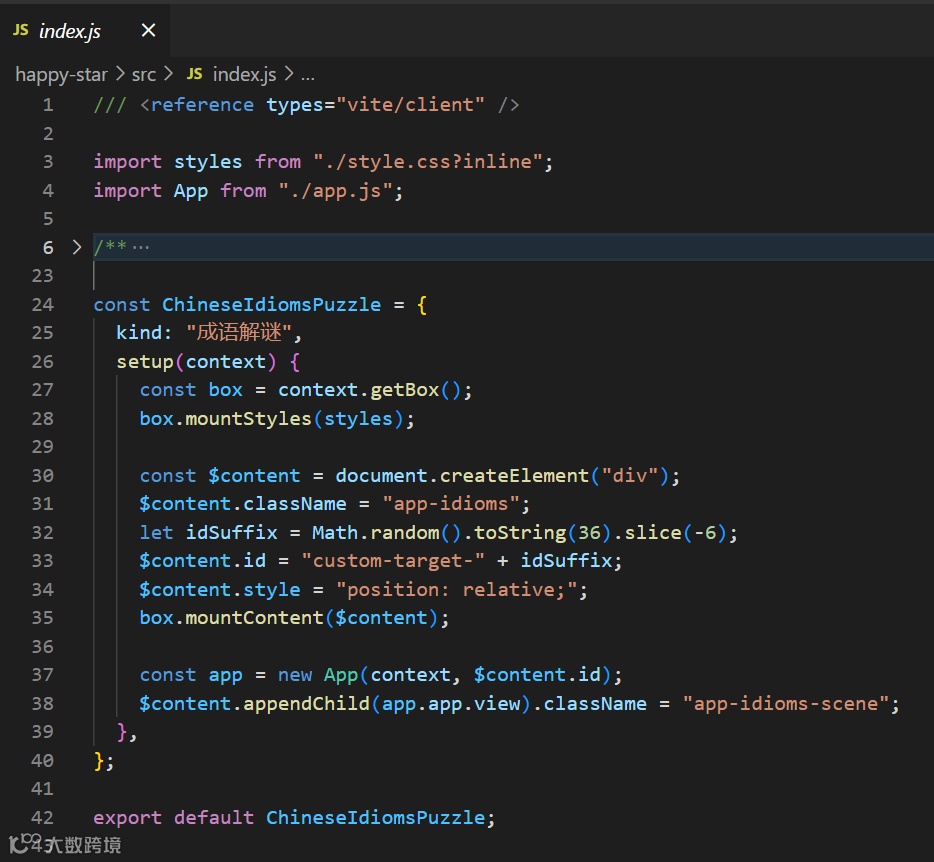The image size is (934, 862).
Task: Click ChineseIdiomsPuzzle in export default line
Action: [x=375, y=817]
